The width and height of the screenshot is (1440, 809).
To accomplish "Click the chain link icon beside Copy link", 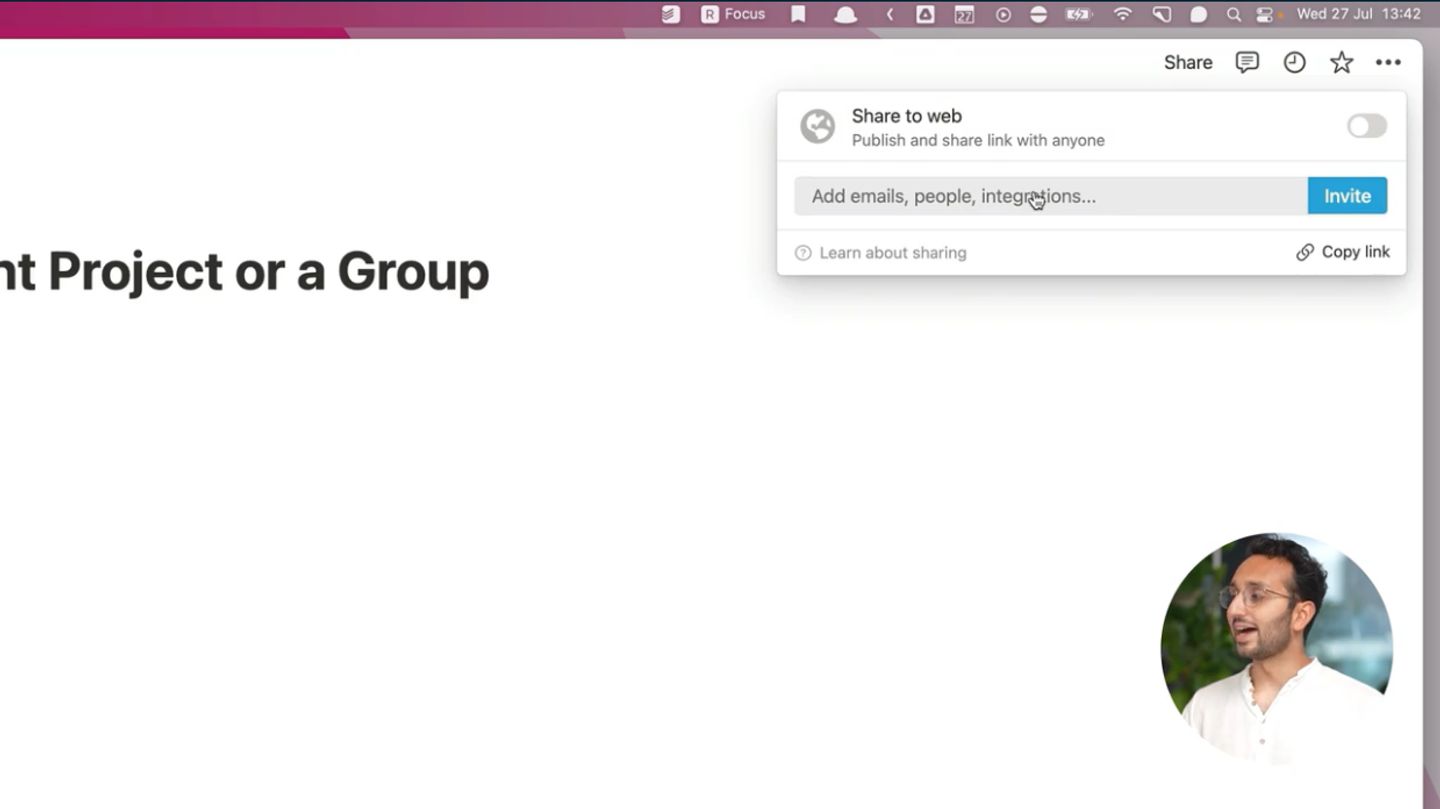I will pyautogui.click(x=1305, y=252).
